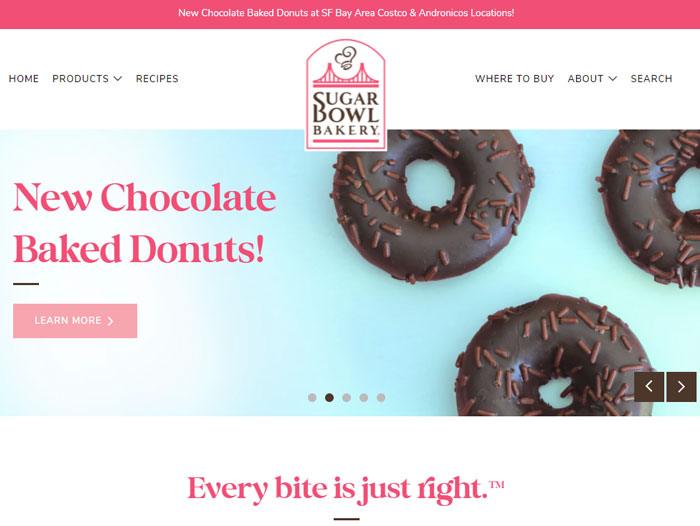Click the Learn More button

click(75, 321)
